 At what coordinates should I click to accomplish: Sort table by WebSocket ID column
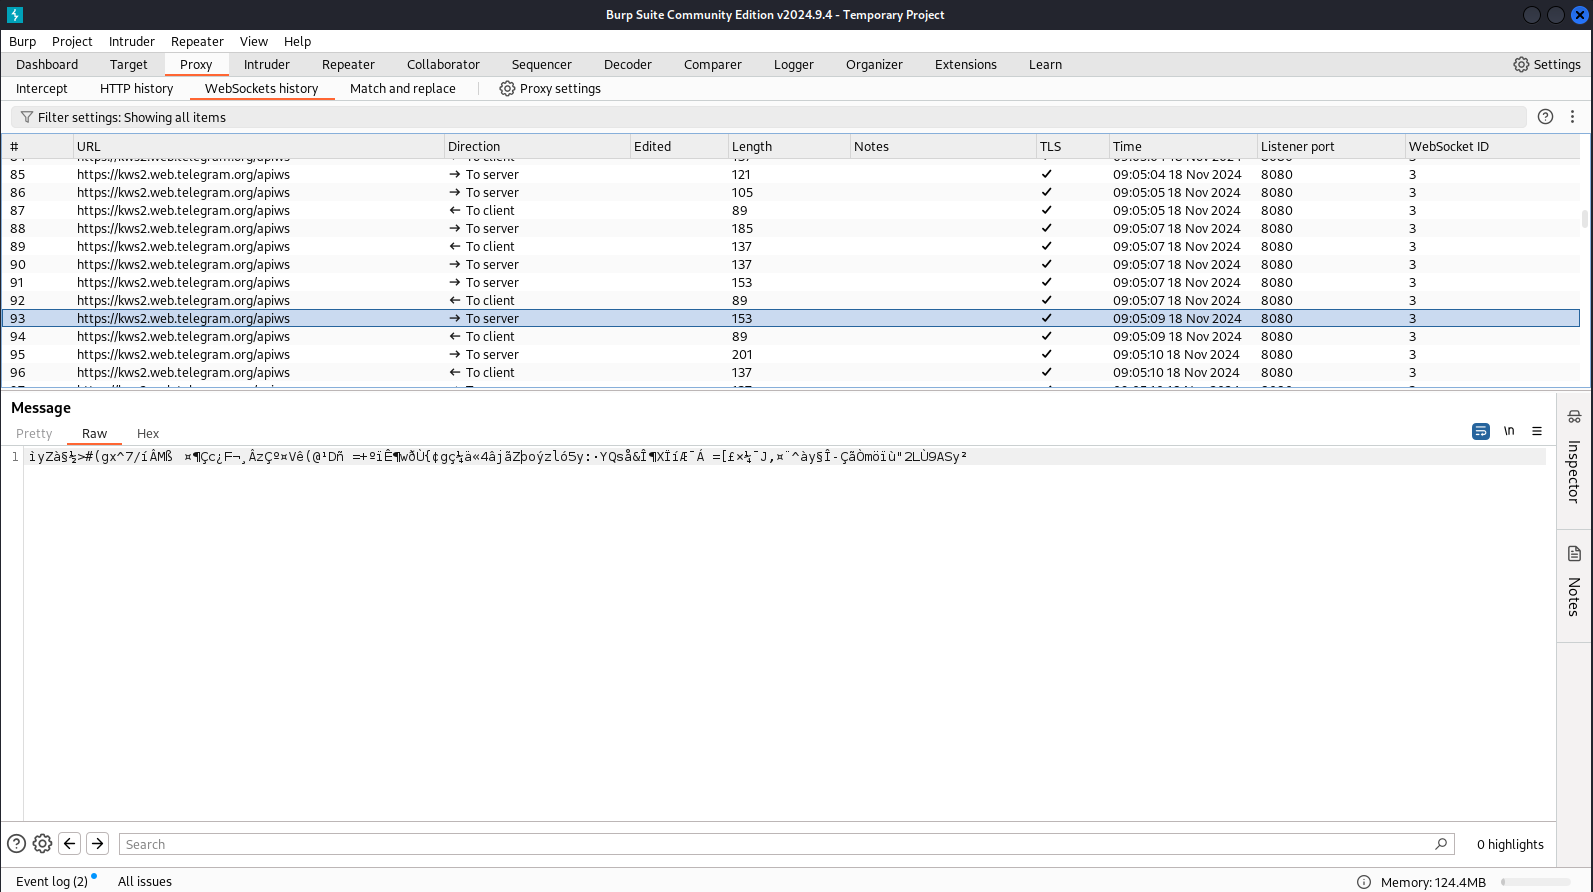(1491, 146)
